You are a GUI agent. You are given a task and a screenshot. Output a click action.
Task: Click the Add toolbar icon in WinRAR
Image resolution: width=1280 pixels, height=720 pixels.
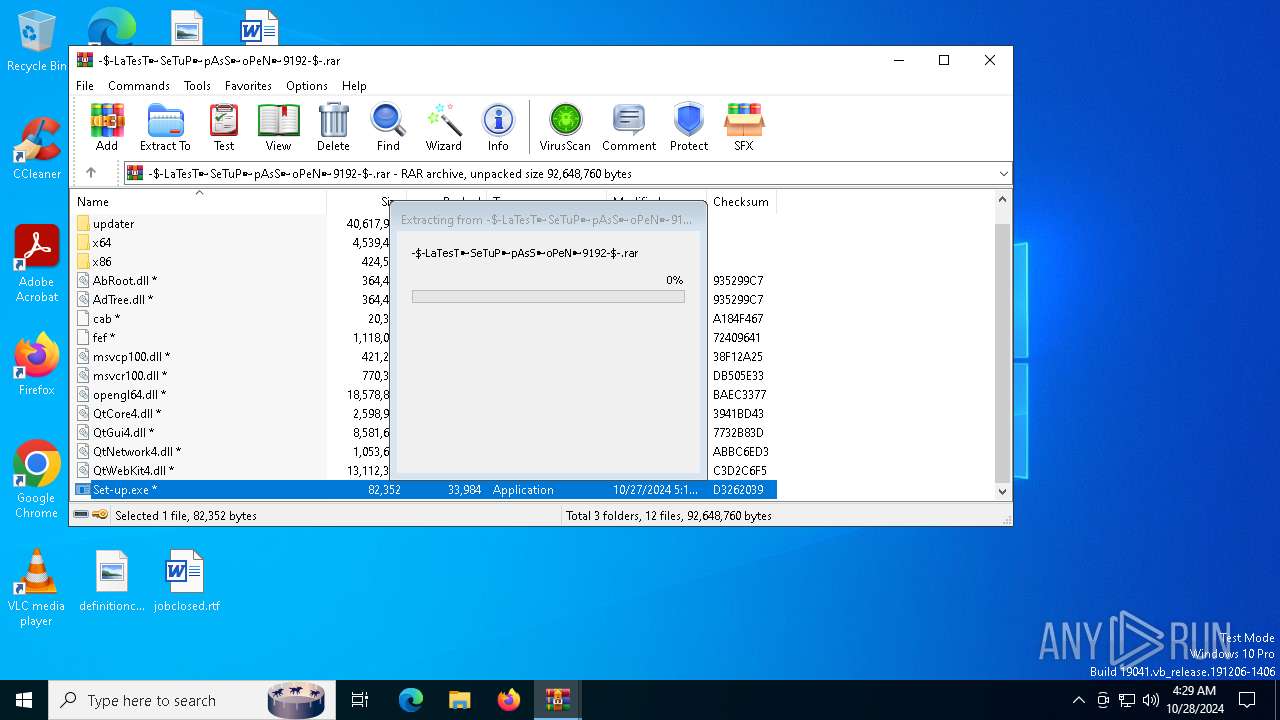coord(107,127)
